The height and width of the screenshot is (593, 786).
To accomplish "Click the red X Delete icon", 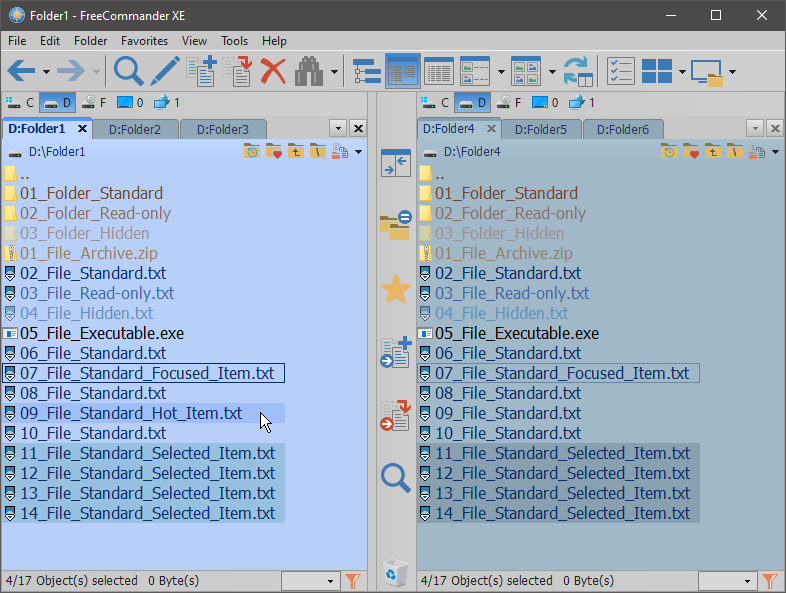I will [273, 71].
